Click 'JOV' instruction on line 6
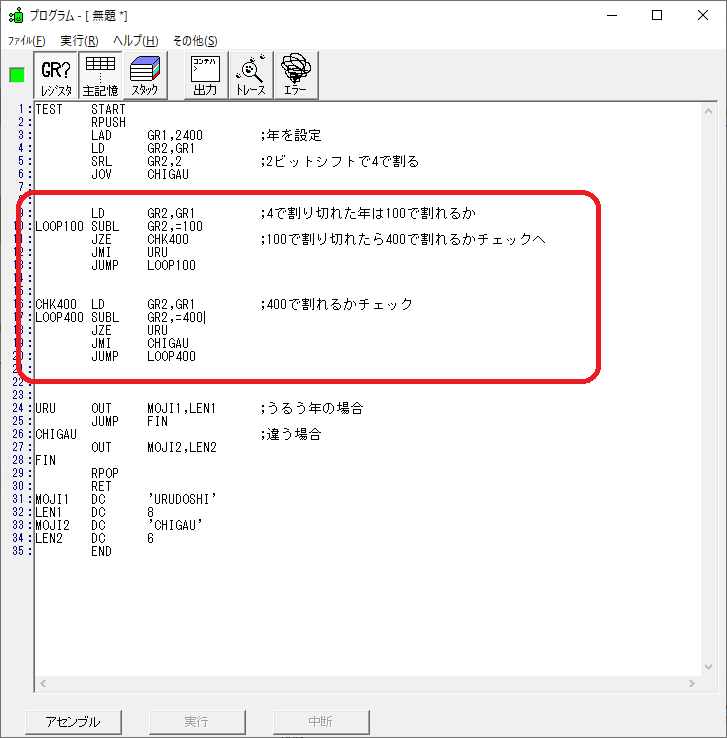 (102, 175)
